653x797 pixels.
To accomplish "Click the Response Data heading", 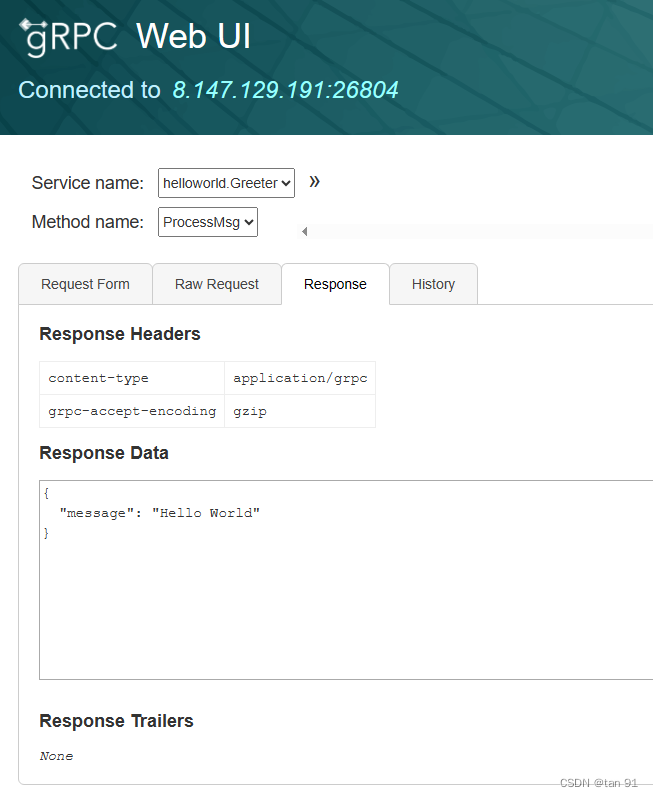I will pyautogui.click(x=104, y=453).
